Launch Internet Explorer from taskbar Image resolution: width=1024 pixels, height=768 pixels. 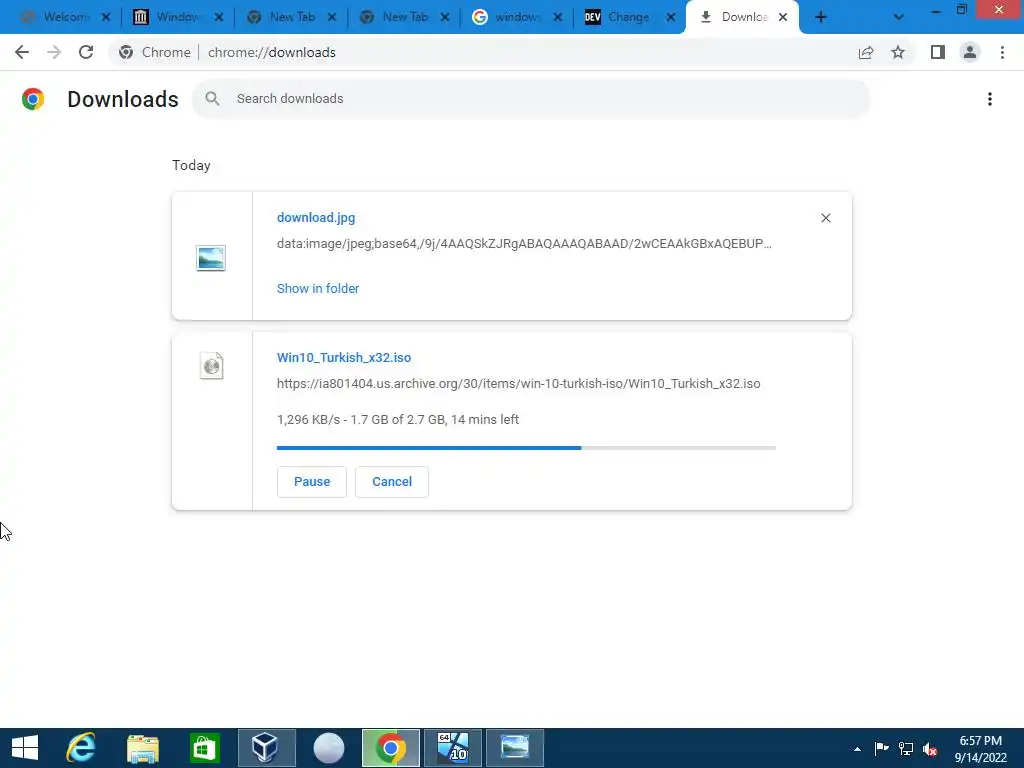tap(81, 748)
